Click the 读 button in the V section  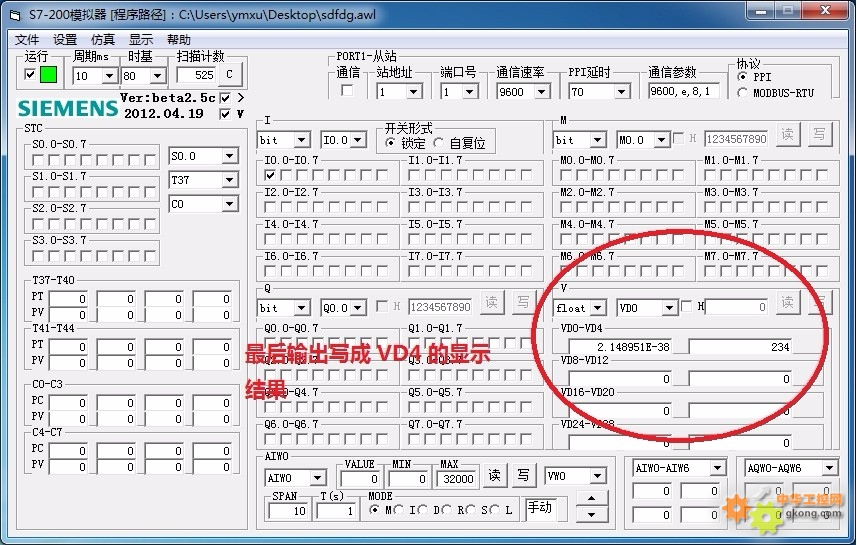point(787,302)
